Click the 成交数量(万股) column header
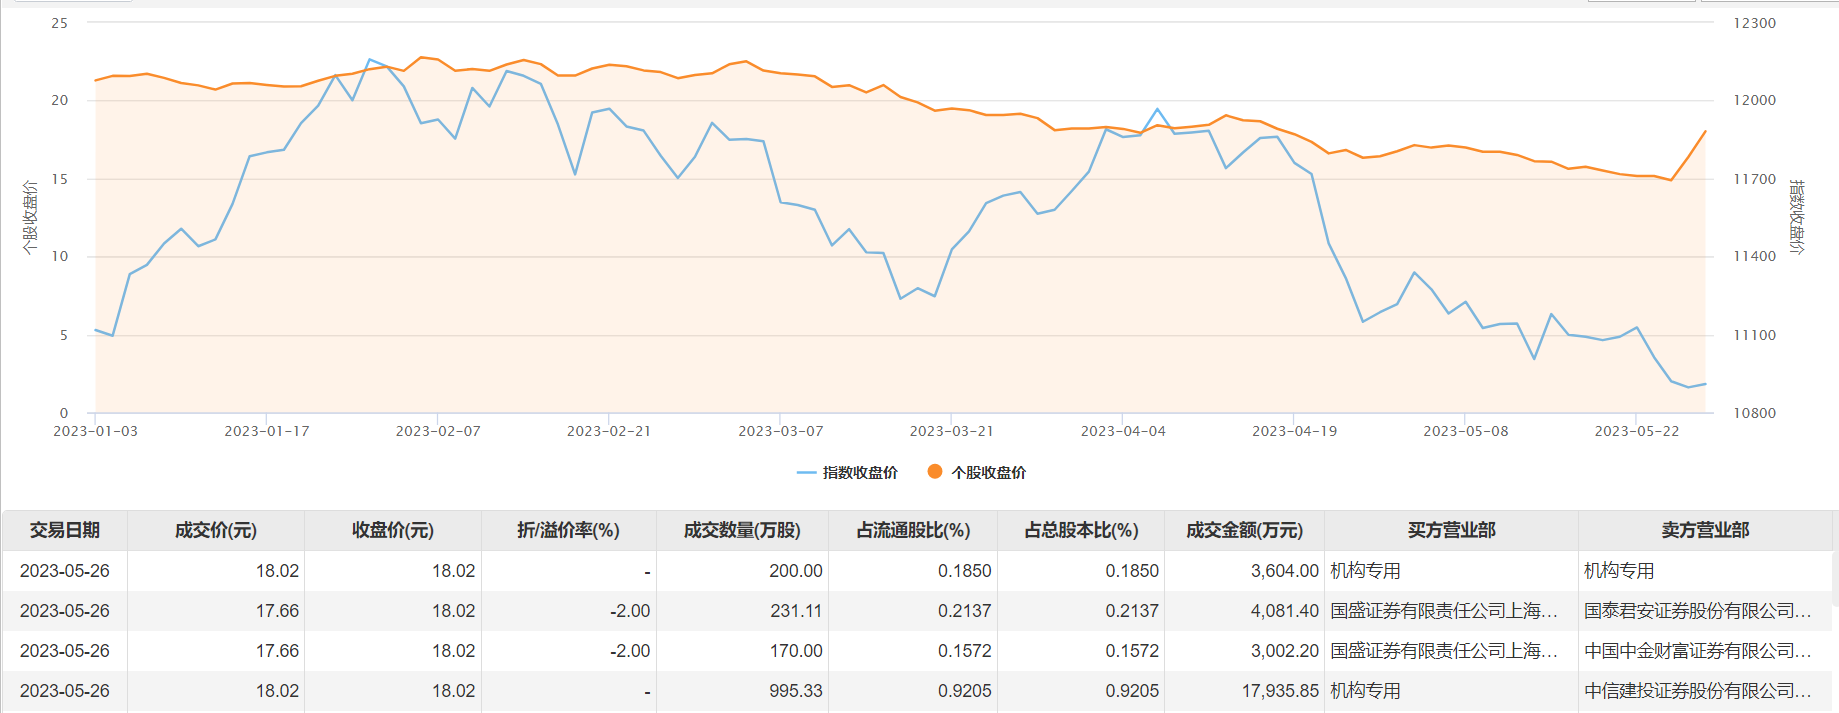Image resolution: width=1839 pixels, height=713 pixels. (742, 530)
